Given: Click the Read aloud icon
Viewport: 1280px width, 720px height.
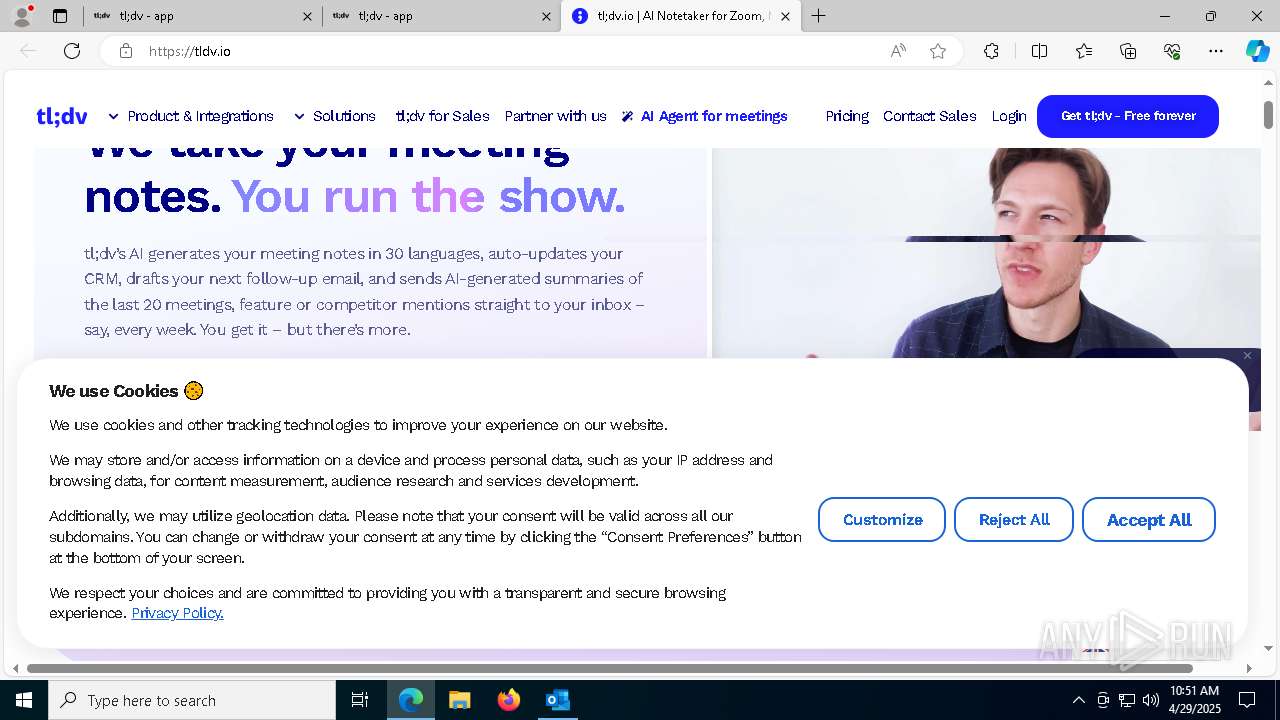Looking at the screenshot, I should pos(898,51).
